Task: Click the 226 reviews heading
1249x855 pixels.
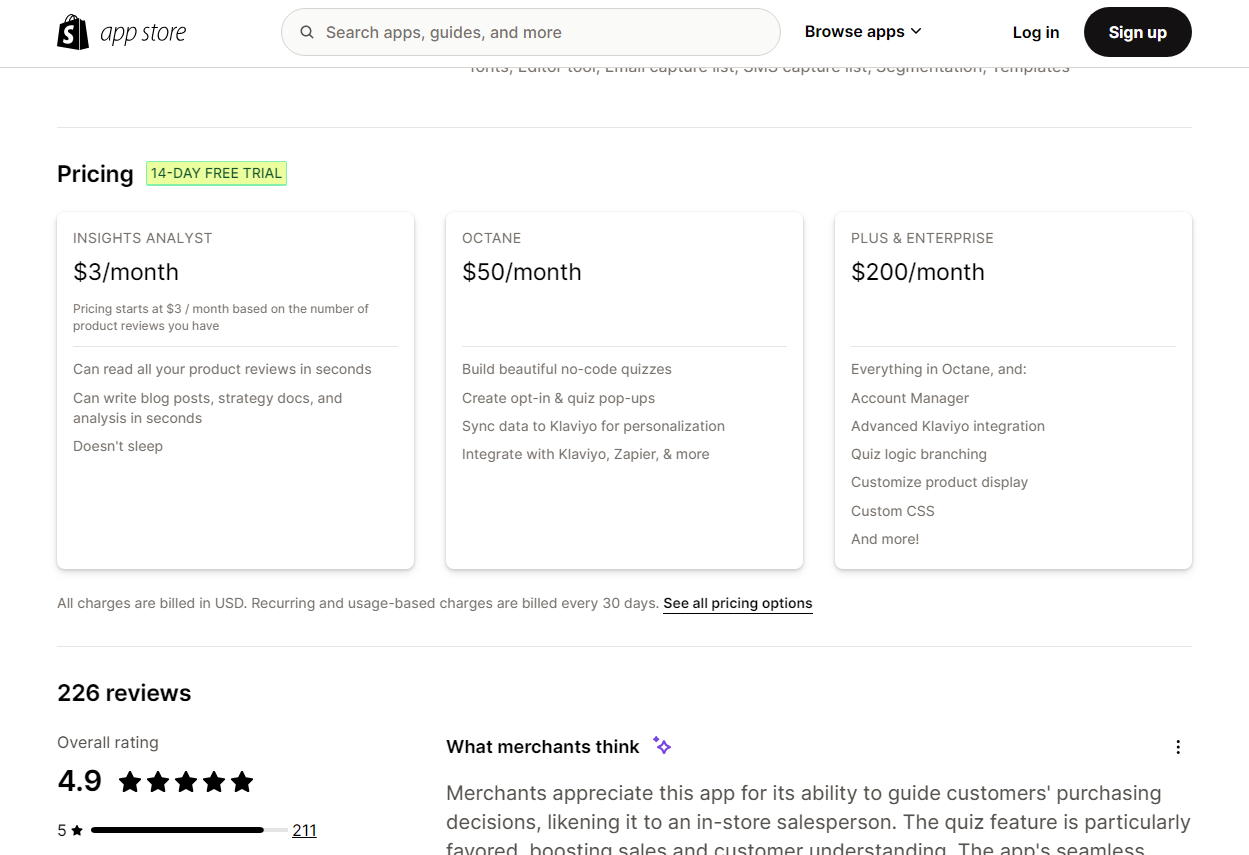Action: click(x=124, y=693)
